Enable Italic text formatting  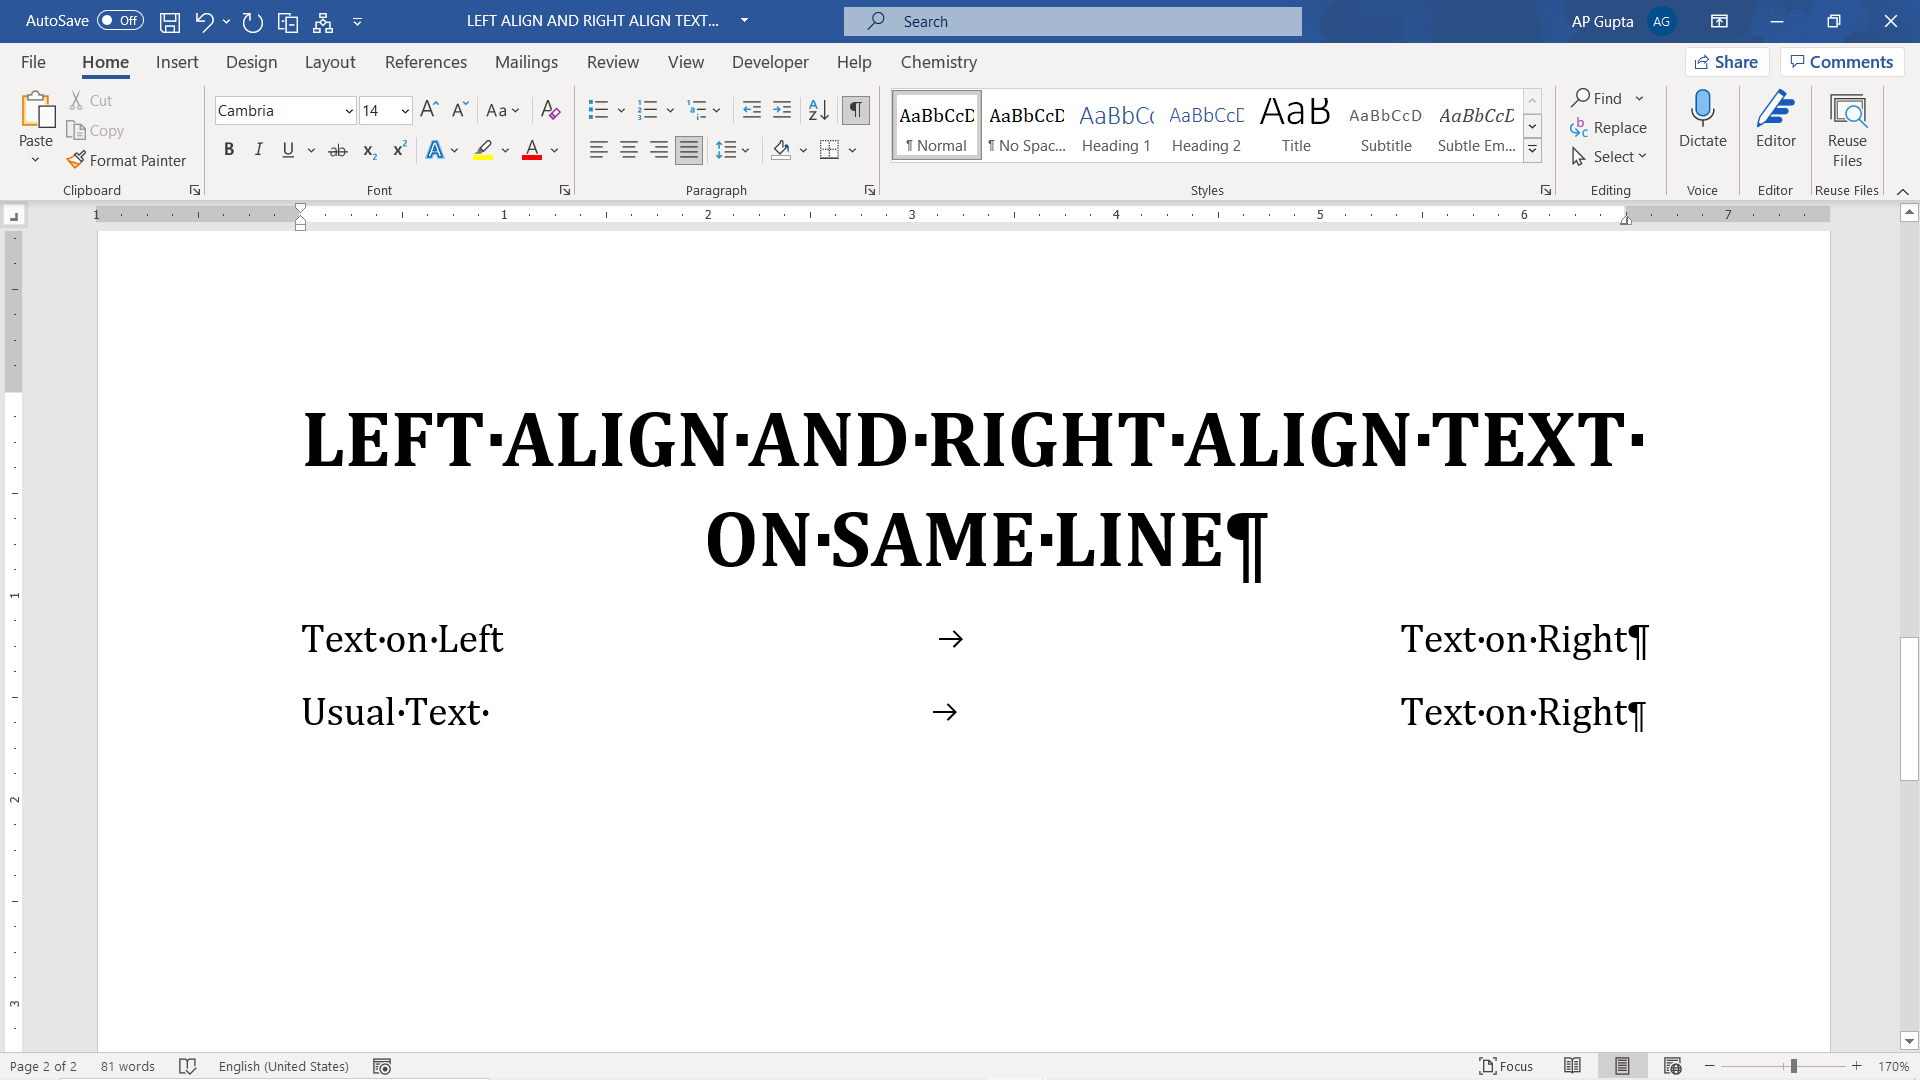pos(258,149)
